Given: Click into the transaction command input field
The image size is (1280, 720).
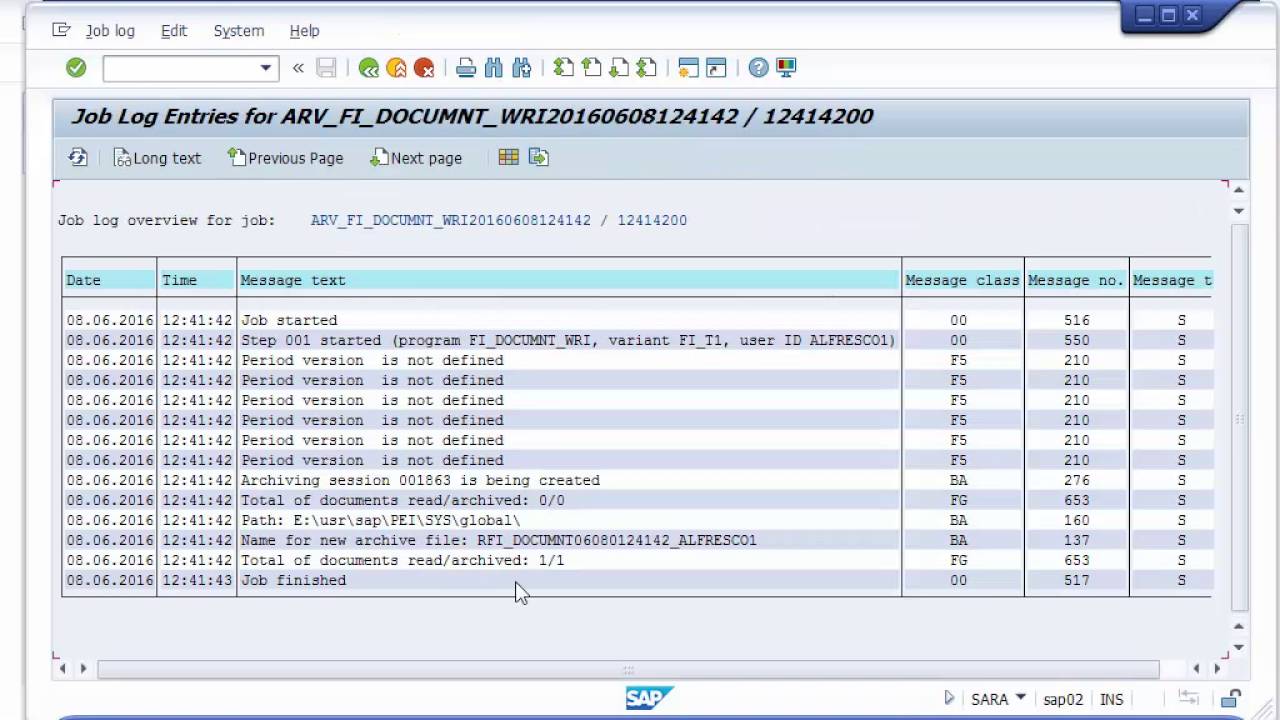Looking at the screenshot, I should (x=180, y=68).
